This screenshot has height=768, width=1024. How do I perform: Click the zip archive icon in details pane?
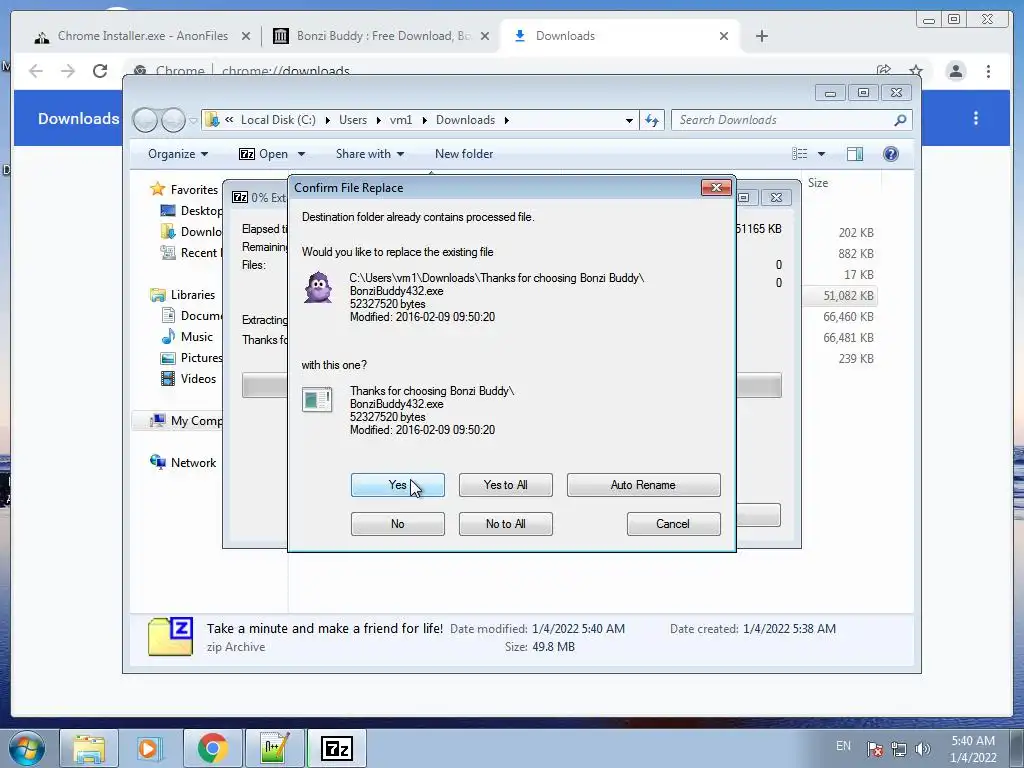pos(170,636)
